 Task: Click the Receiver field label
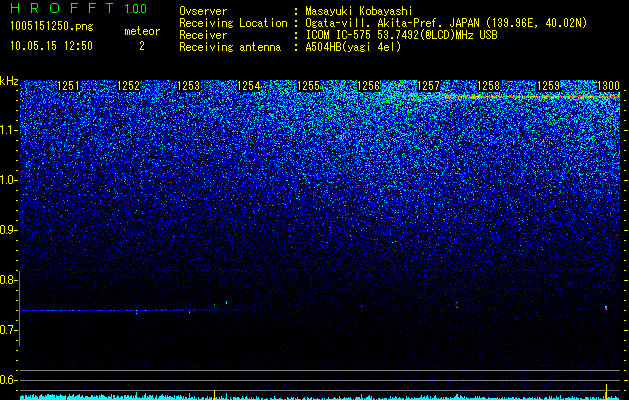[x=203, y=35]
